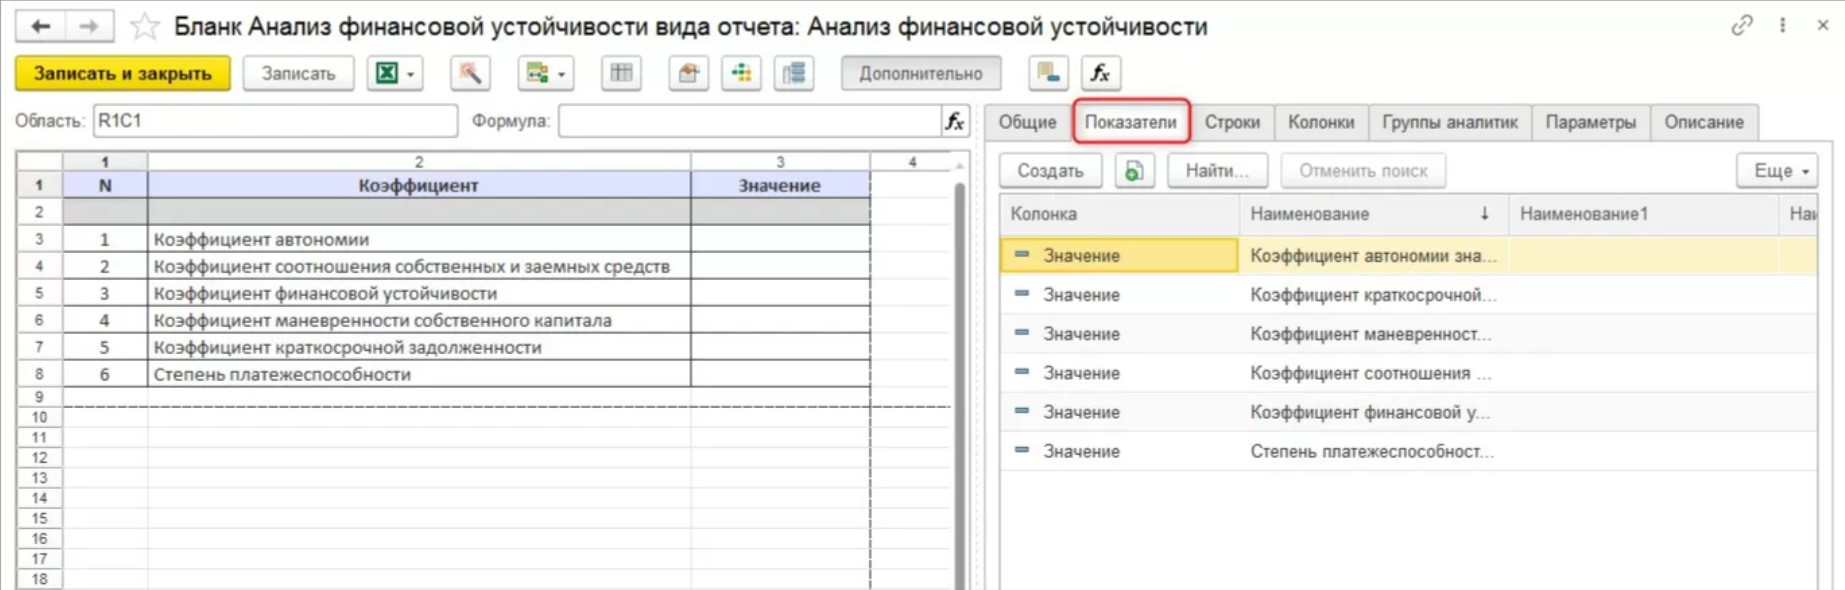Viewport: 1845px width, 590px height.
Task: Click the Записать button
Action: (x=298, y=73)
